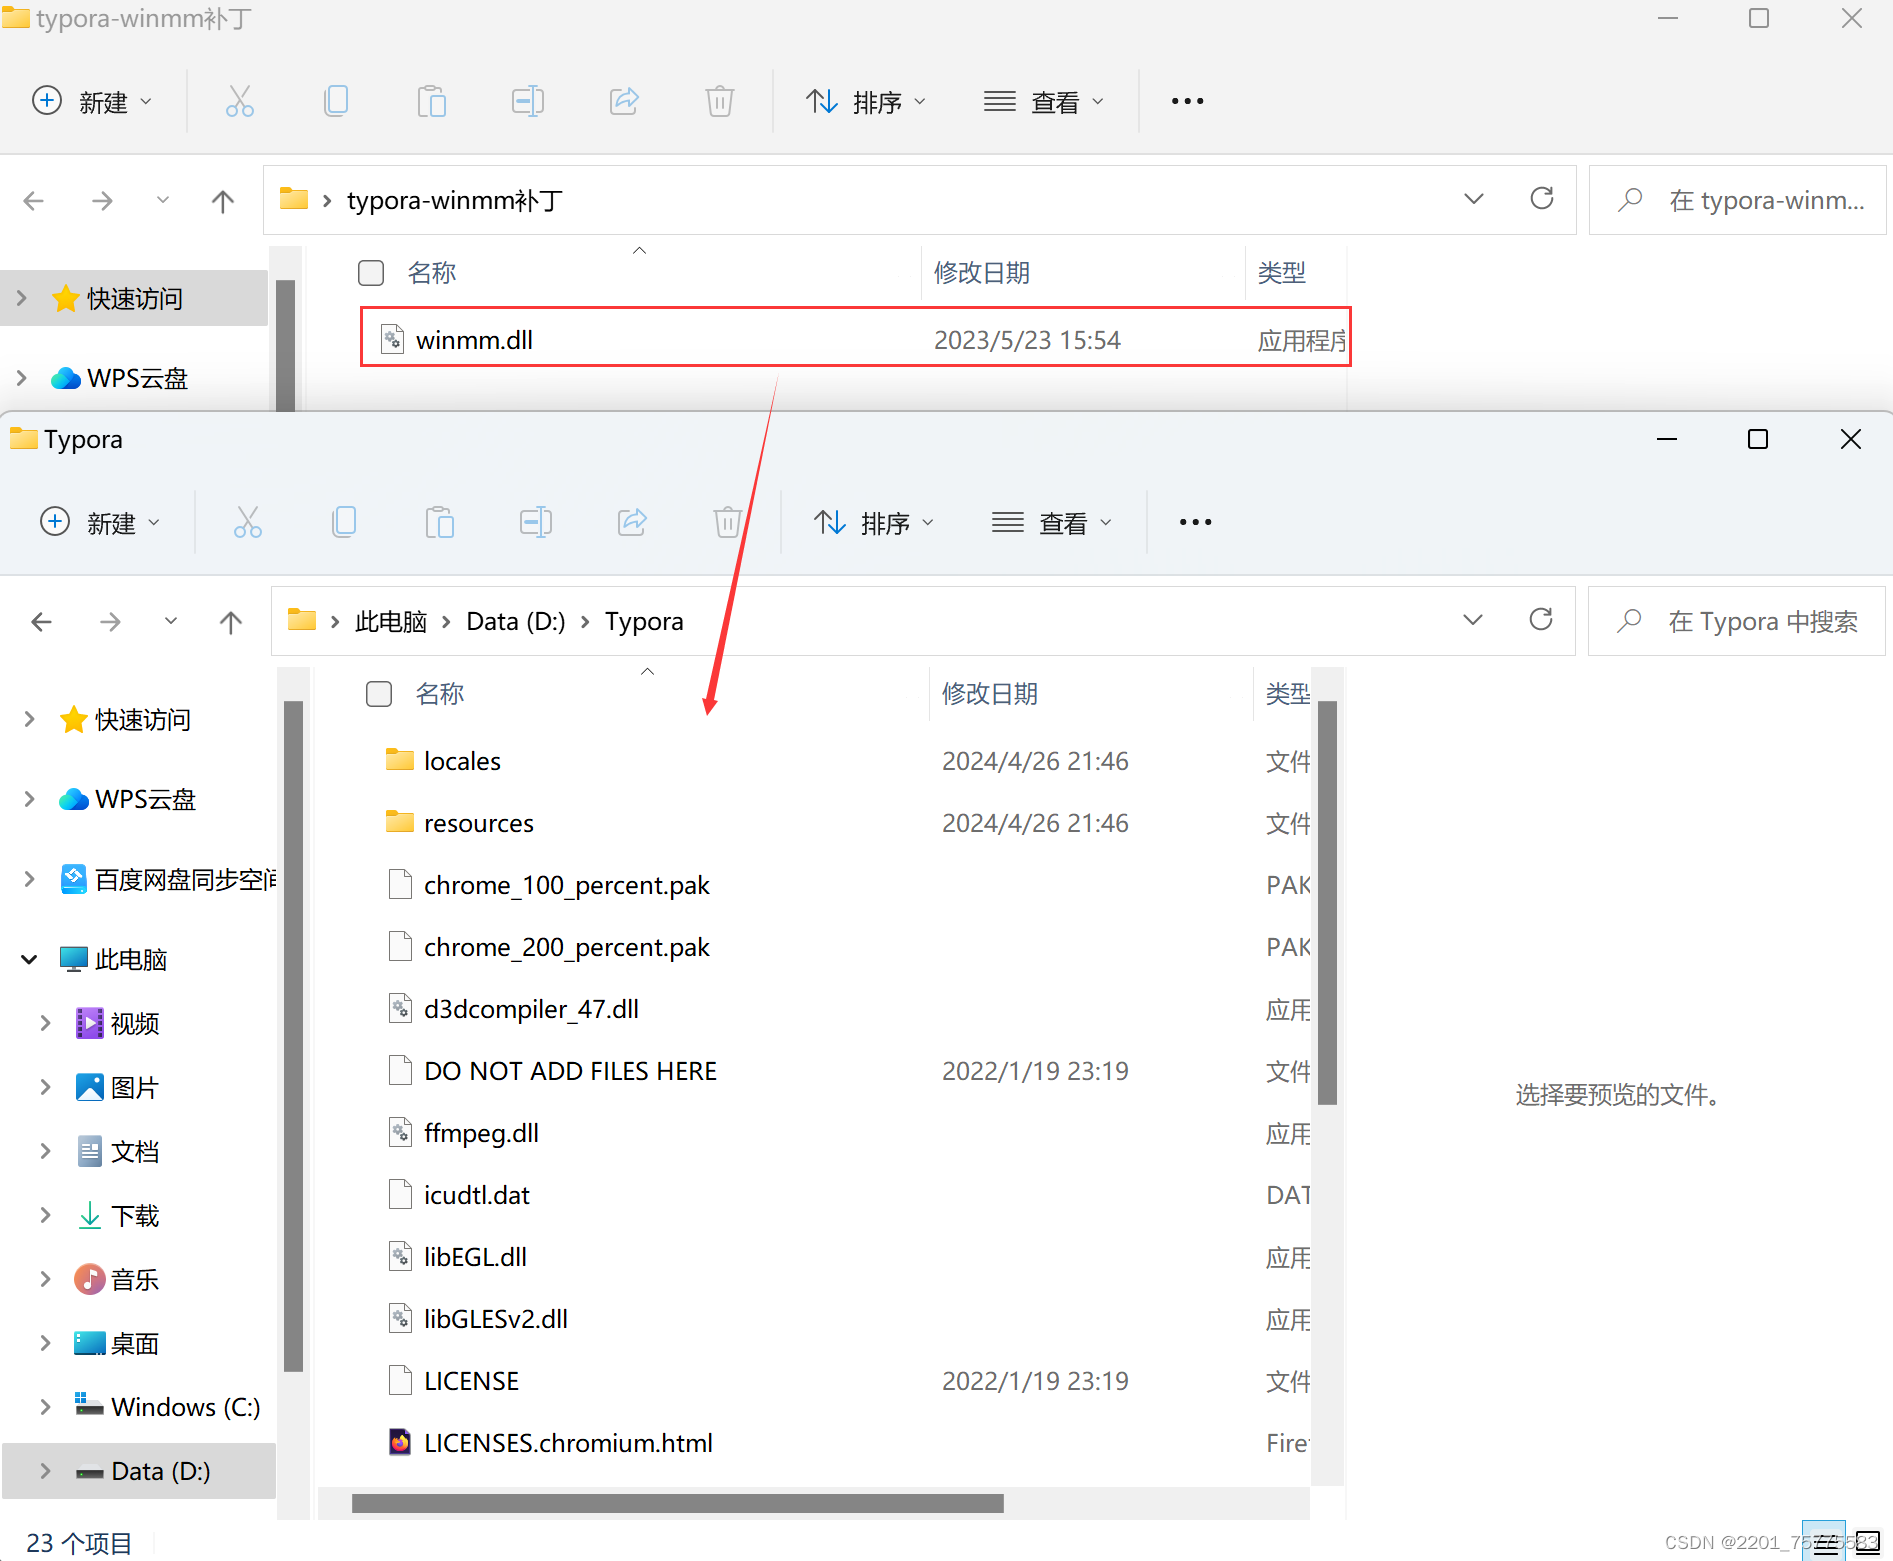
Task: Click Refresh icon in typora-winmm补丁 window address bar
Action: tap(1542, 198)
